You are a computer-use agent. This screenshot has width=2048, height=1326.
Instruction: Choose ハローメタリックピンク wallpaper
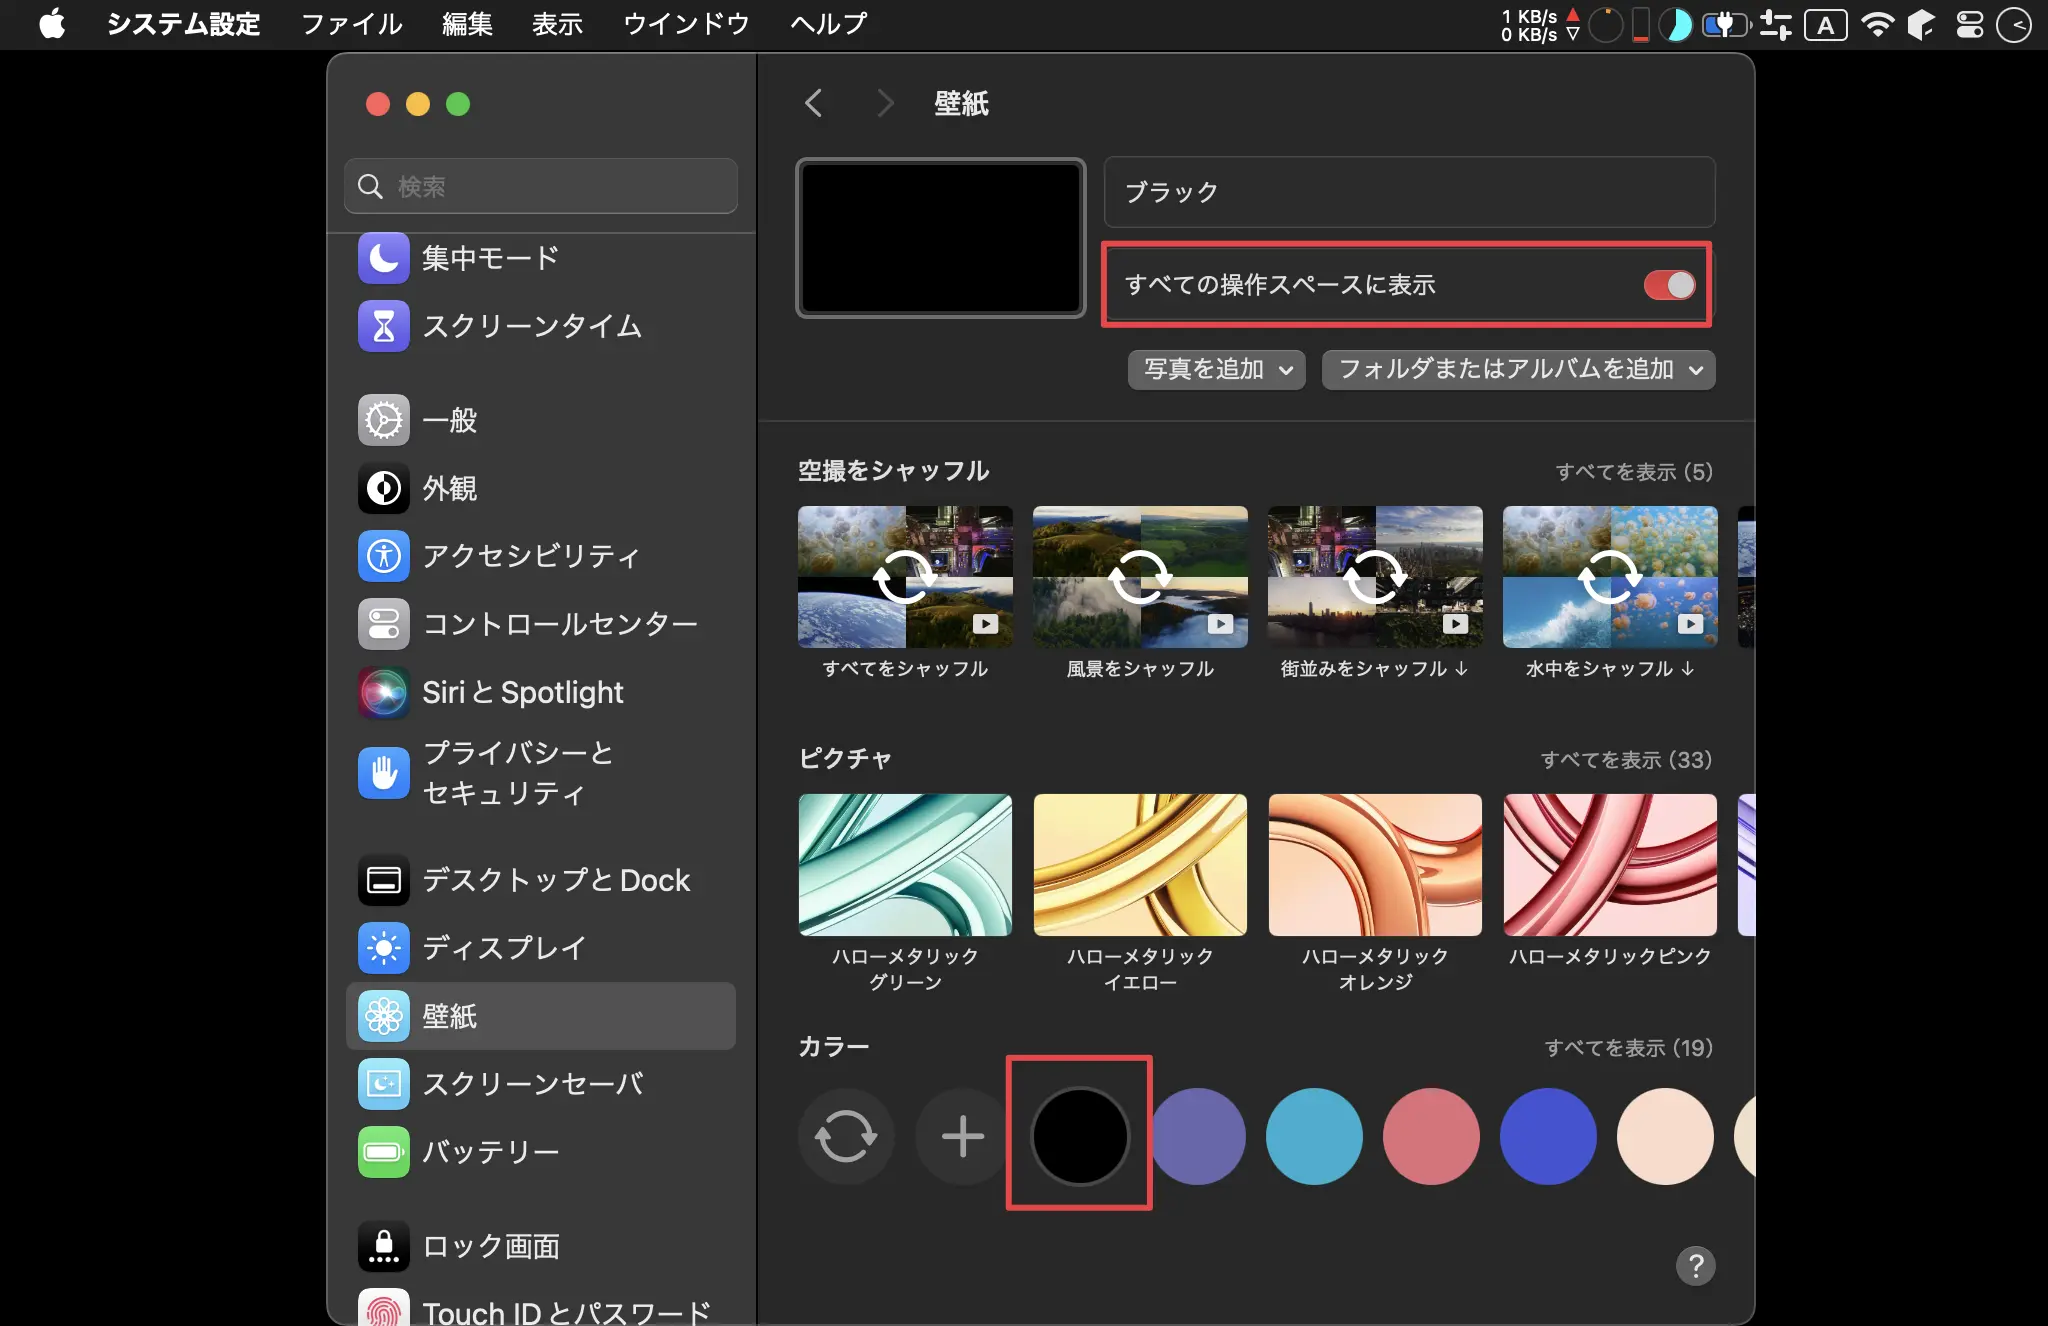point(1610,865)
